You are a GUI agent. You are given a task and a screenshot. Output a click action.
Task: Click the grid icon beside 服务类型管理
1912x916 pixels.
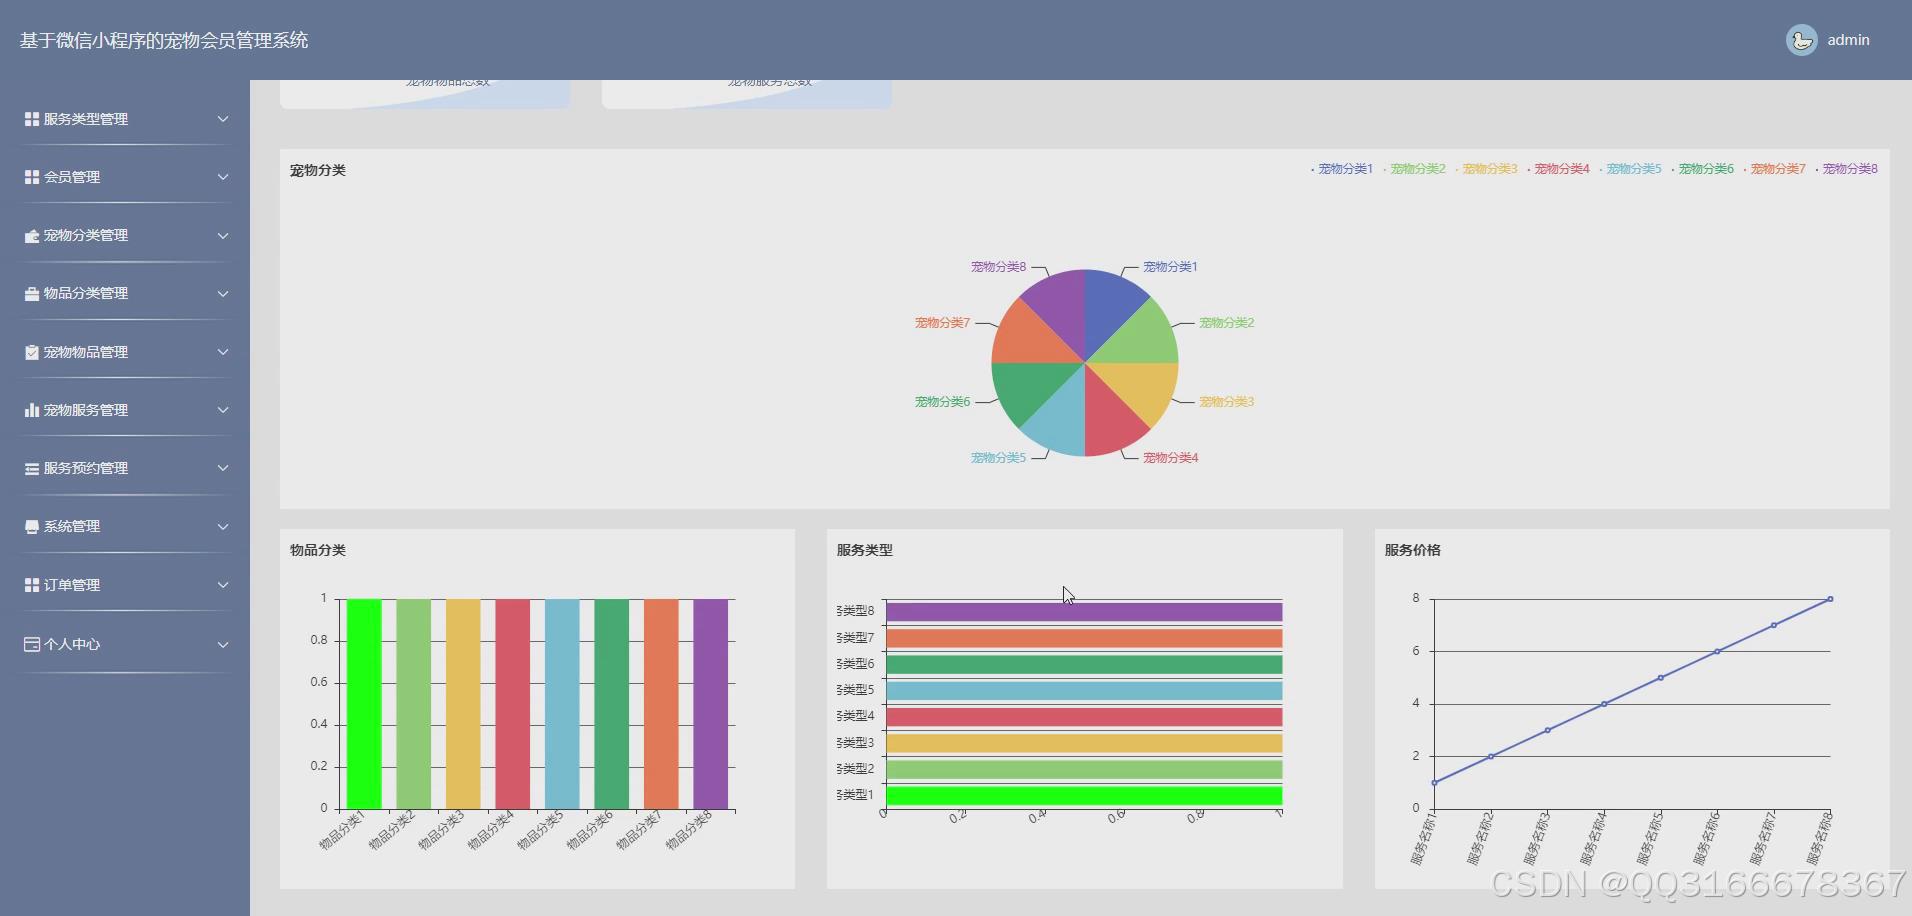[x=32, y=119]
